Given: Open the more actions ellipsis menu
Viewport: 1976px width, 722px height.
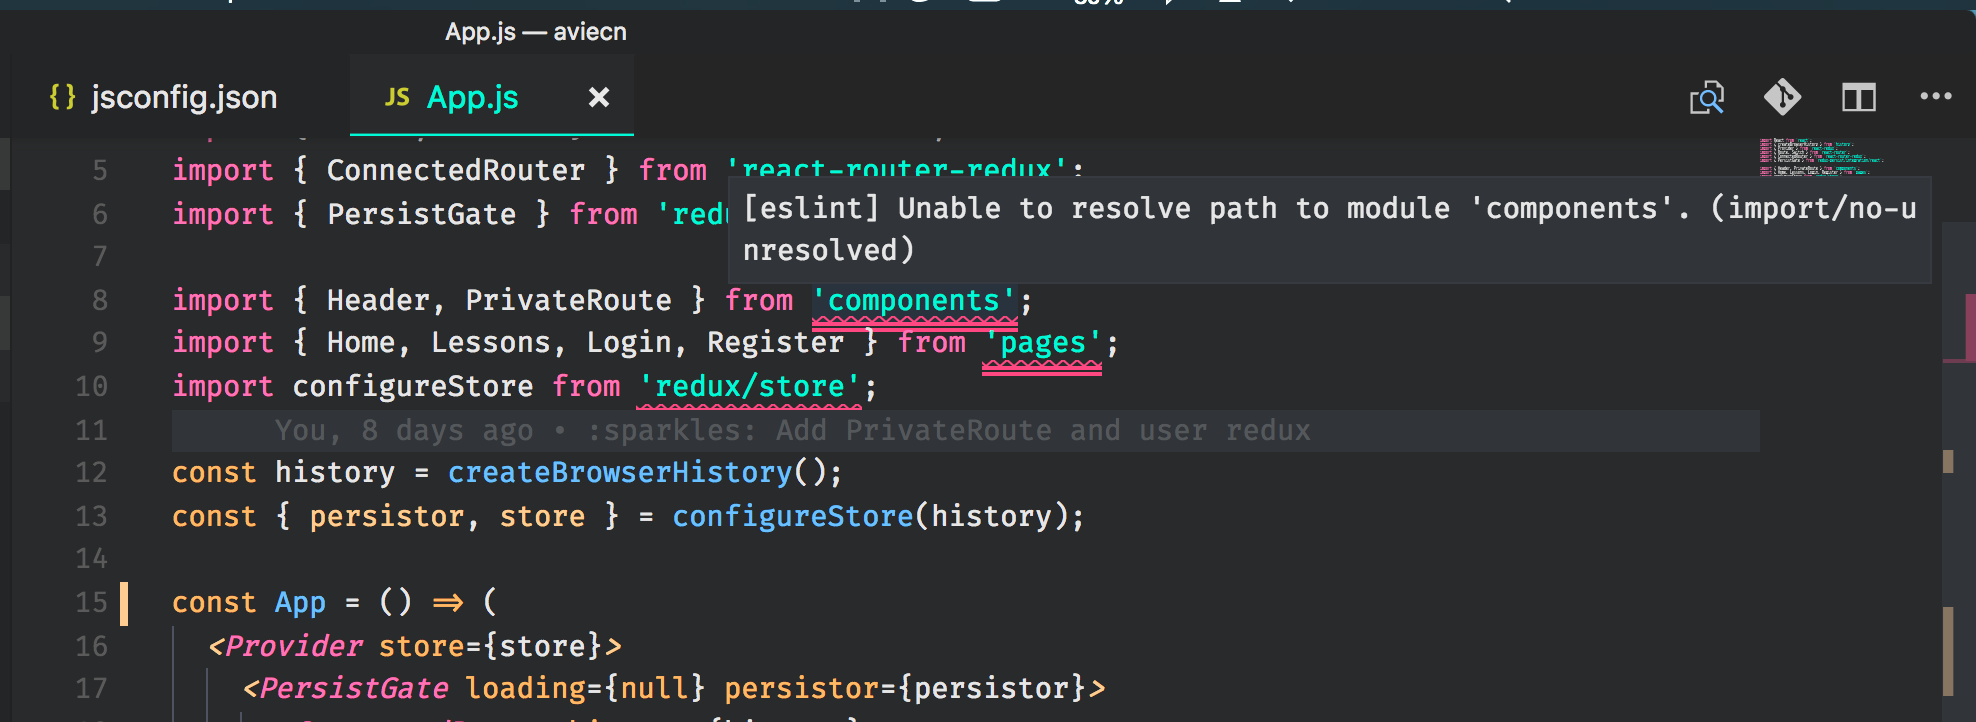Looking at the screenshot, I should click(1936, 97).
